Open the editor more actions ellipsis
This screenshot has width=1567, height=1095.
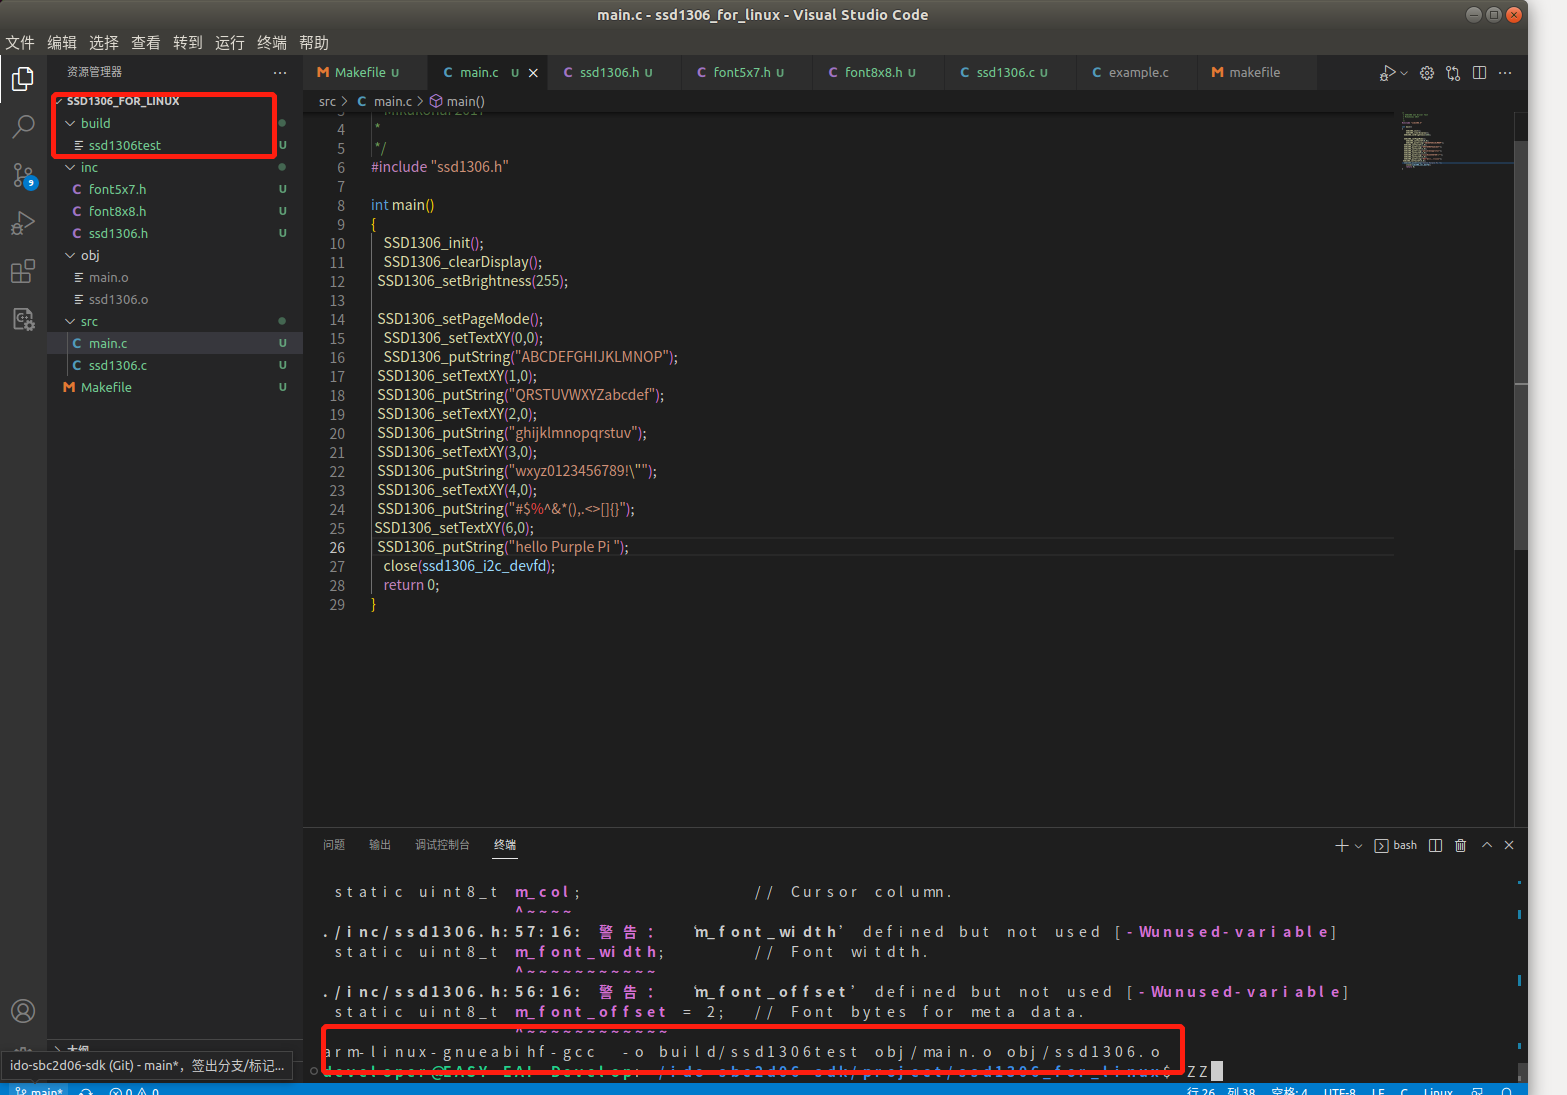click(x=1505, y=72)
